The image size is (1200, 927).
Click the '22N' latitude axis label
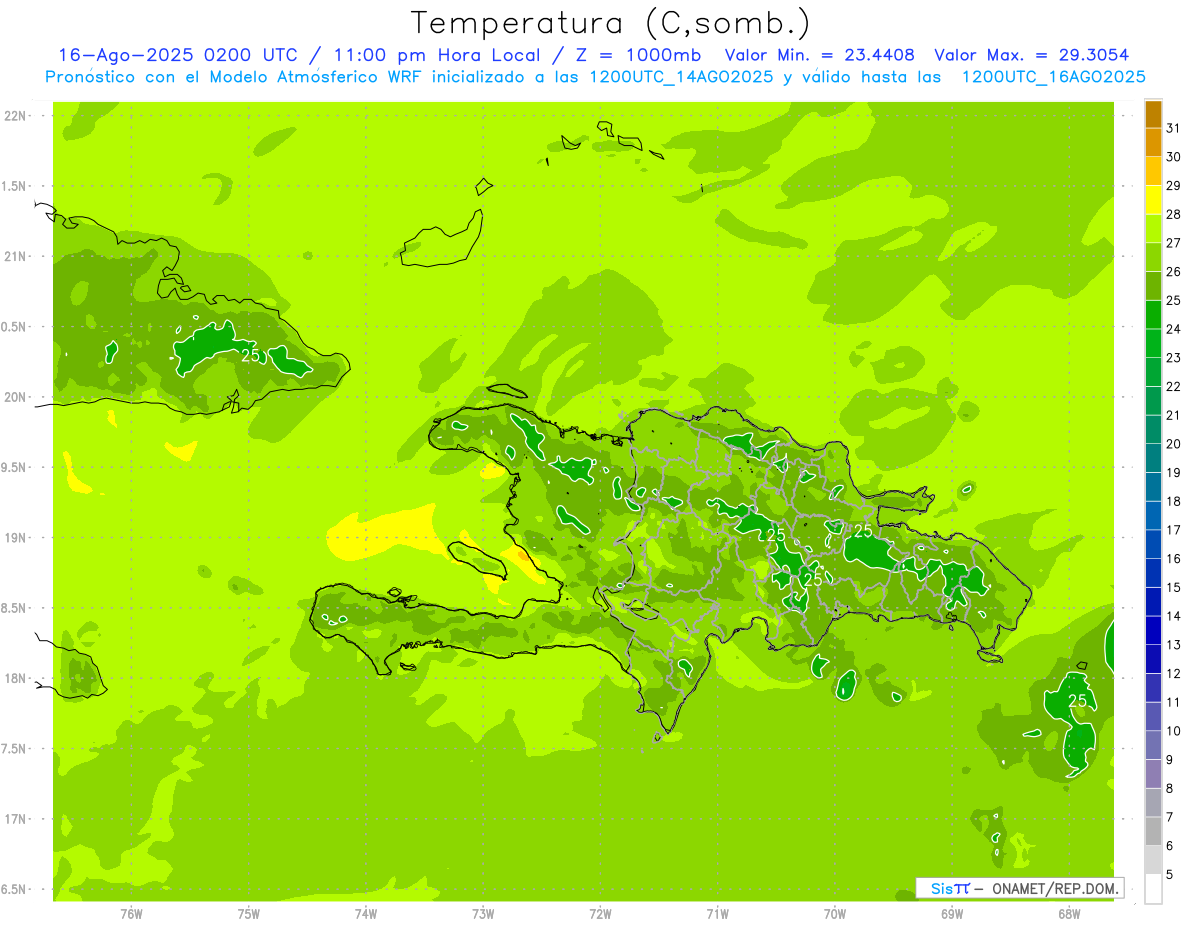16,115
